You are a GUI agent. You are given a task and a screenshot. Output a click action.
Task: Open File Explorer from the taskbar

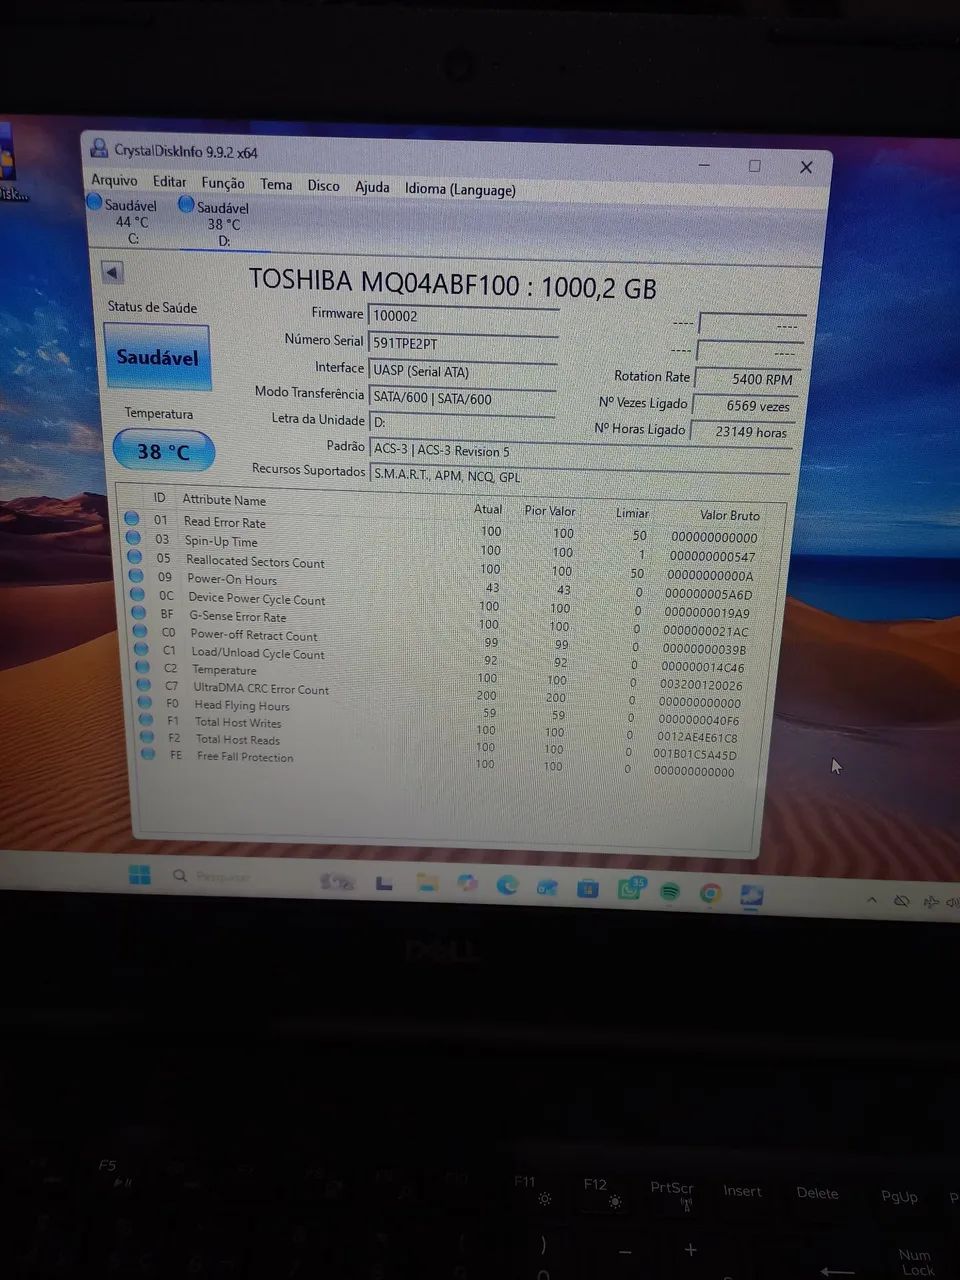(427, 882)
